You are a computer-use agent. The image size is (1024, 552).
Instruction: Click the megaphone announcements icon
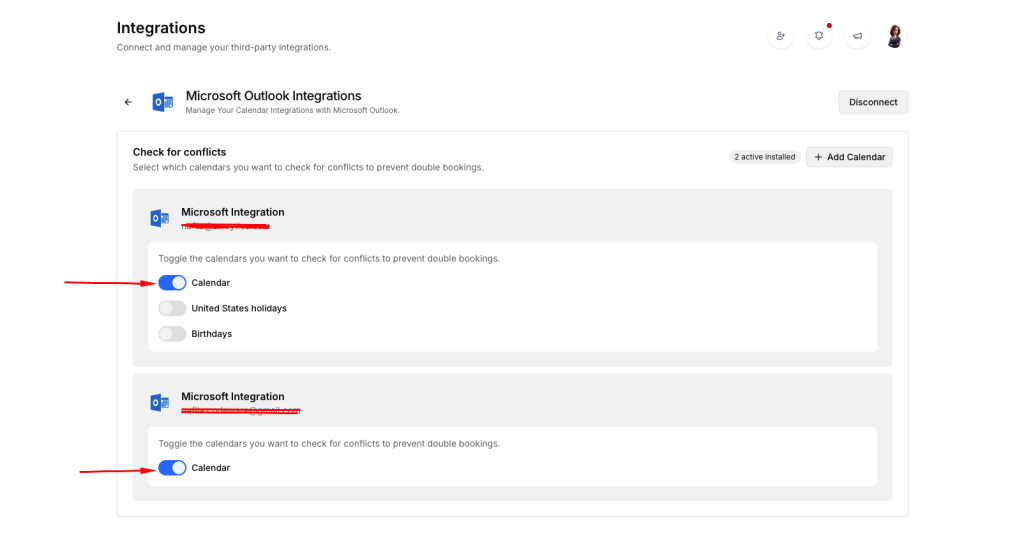click(857, 36)
